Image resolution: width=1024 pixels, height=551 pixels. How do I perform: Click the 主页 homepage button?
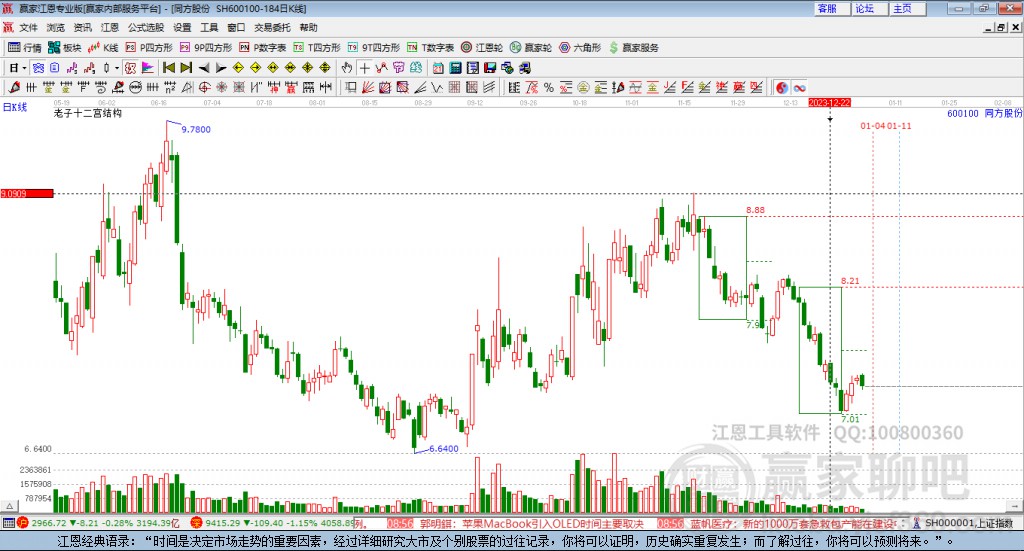coord(907,8)
